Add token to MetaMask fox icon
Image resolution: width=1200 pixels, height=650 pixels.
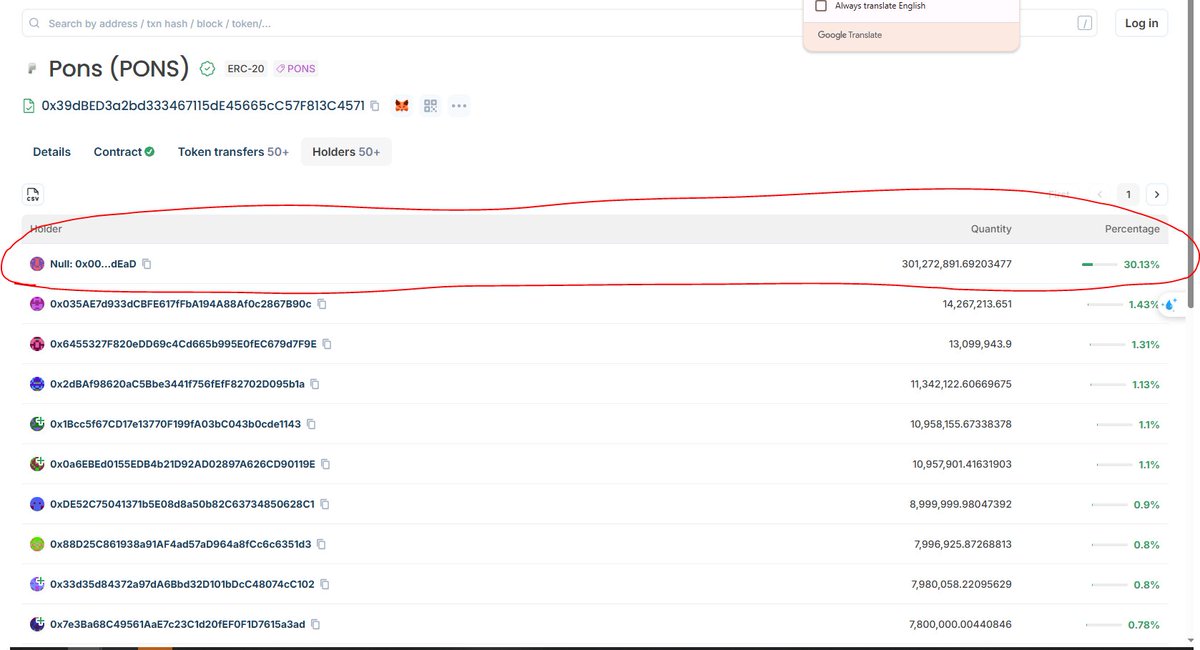point(402,105)
